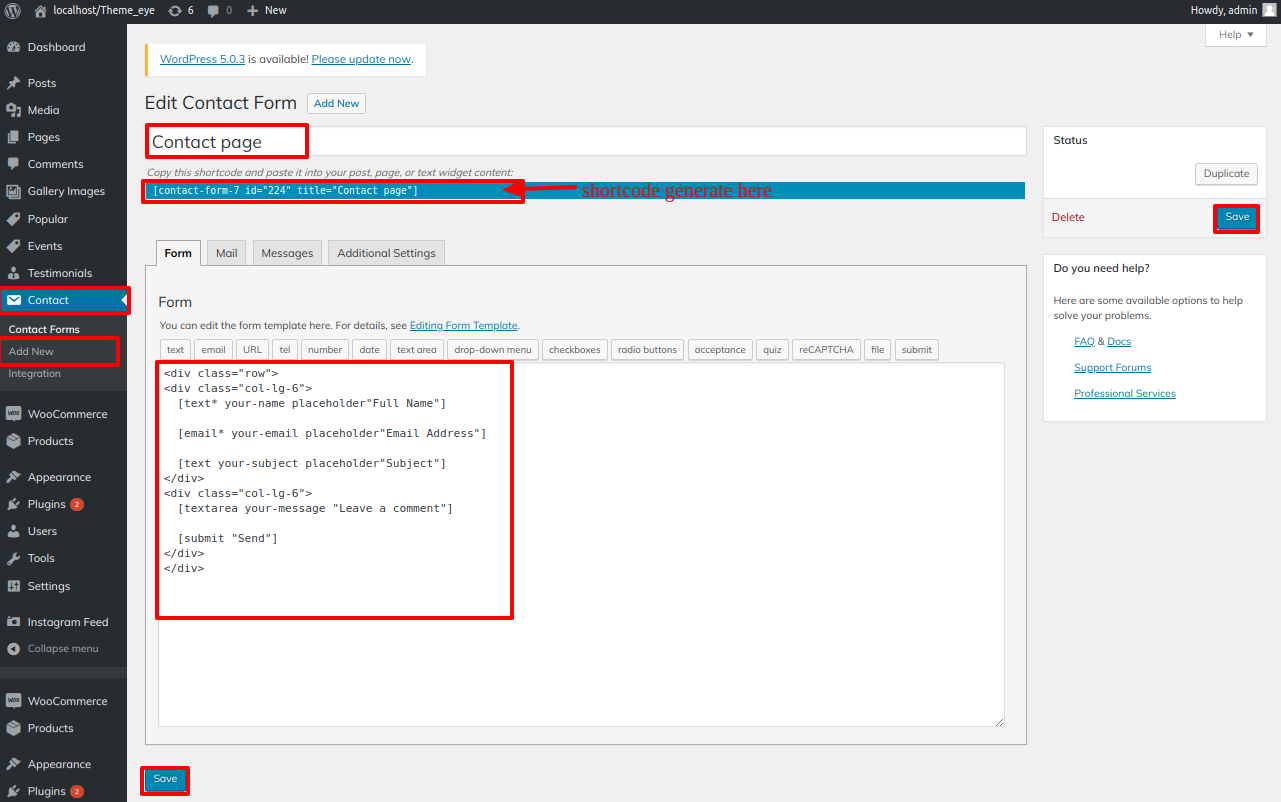Select the contact-form-7 shortcode field
Image resolution: width=1281 pixels, height=802 pixels.
(585, 190)
